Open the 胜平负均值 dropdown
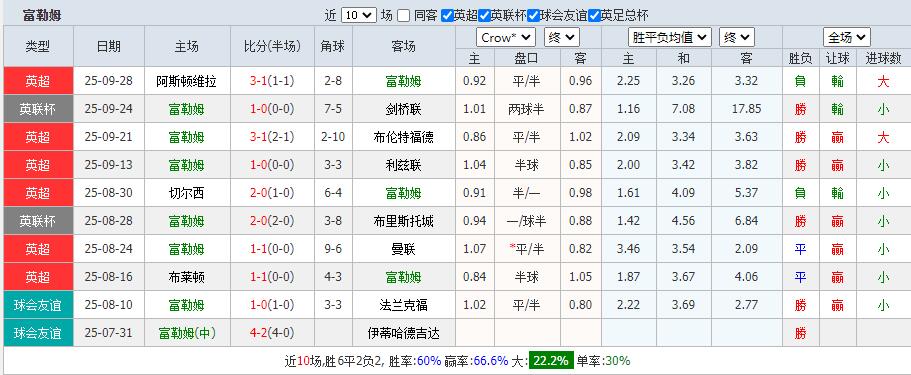 (670, 38)
